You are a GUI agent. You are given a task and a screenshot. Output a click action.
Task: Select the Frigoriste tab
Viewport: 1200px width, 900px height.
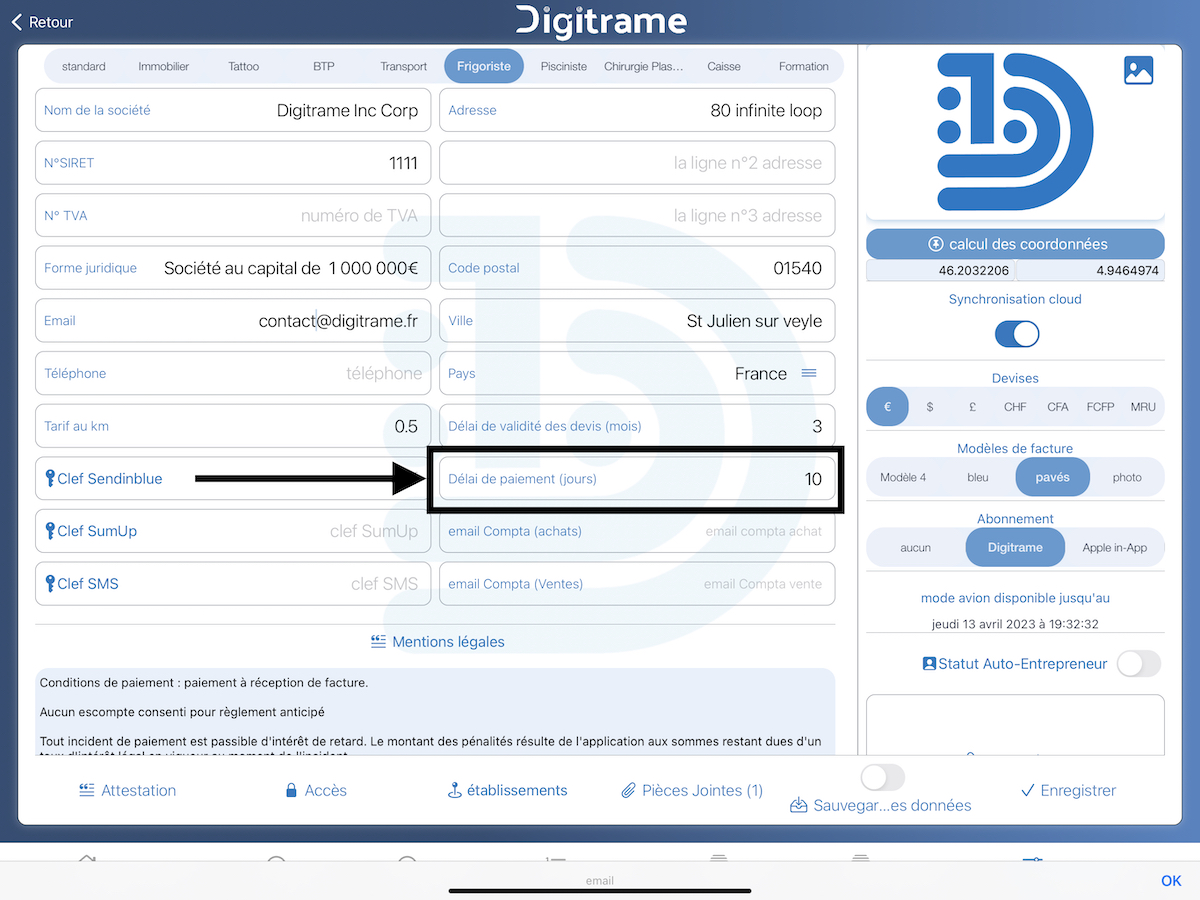pyautogui.click(x=484, y=66)
